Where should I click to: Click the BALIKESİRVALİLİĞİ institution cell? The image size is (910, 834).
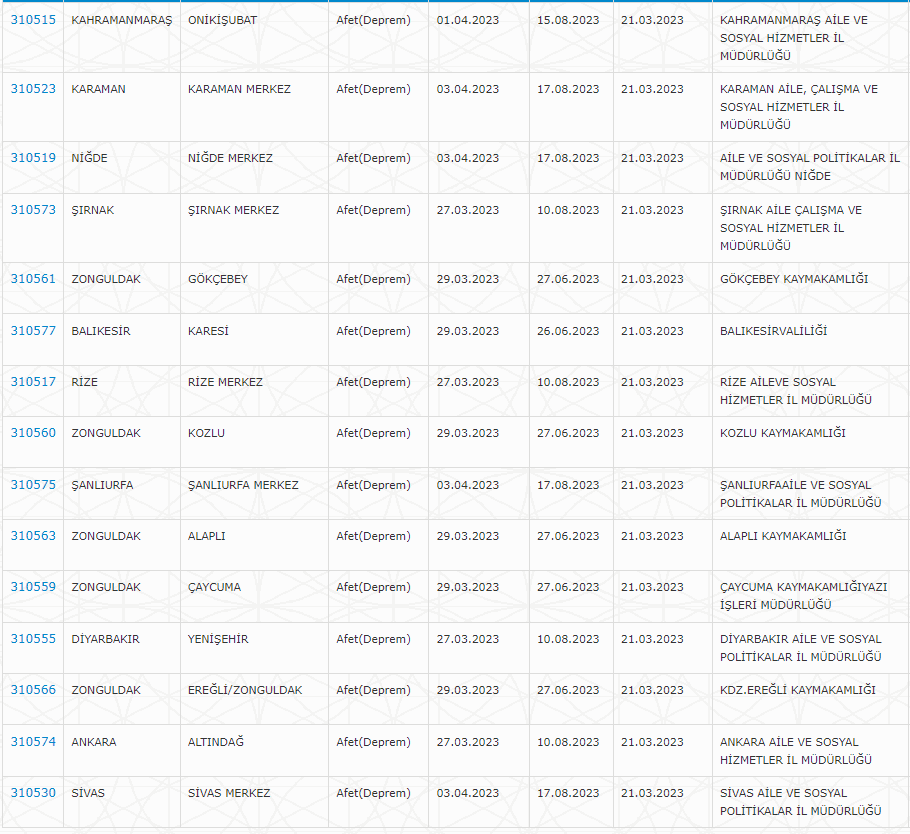click(x=773, y=331)
